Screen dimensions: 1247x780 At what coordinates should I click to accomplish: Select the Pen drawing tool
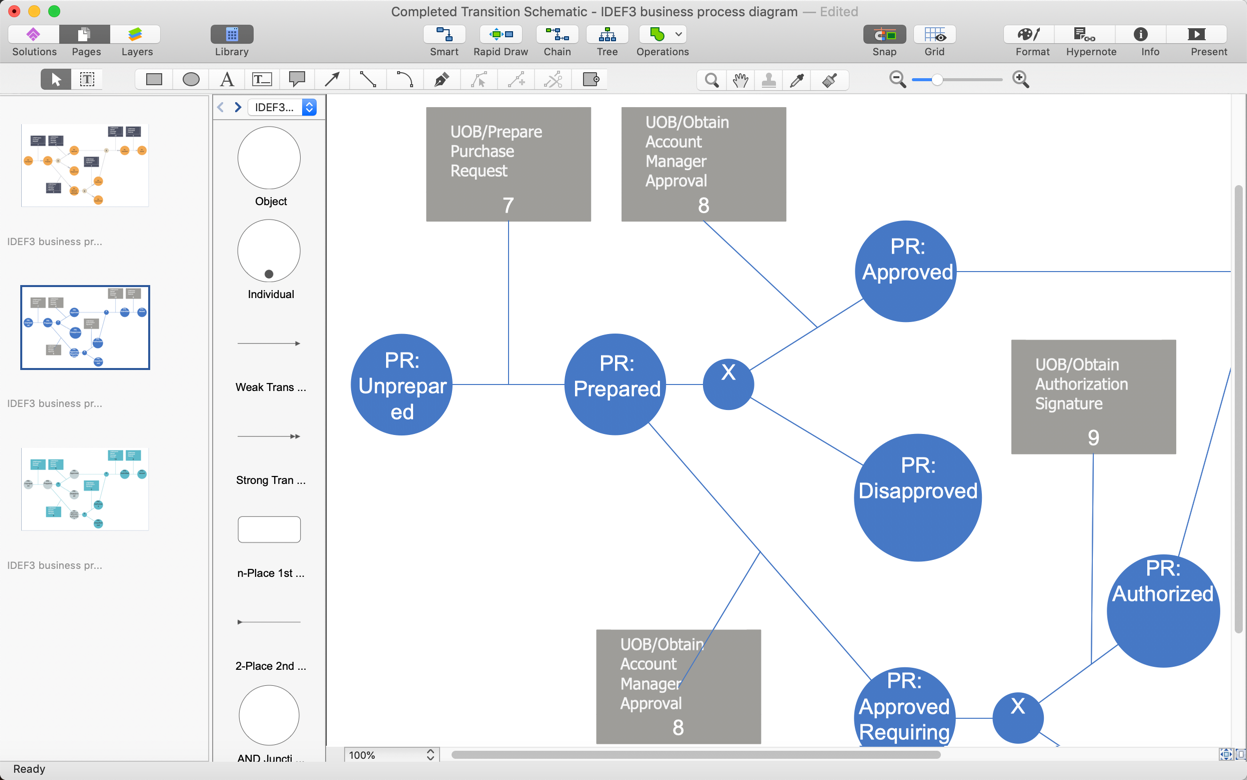click(440, 79)
